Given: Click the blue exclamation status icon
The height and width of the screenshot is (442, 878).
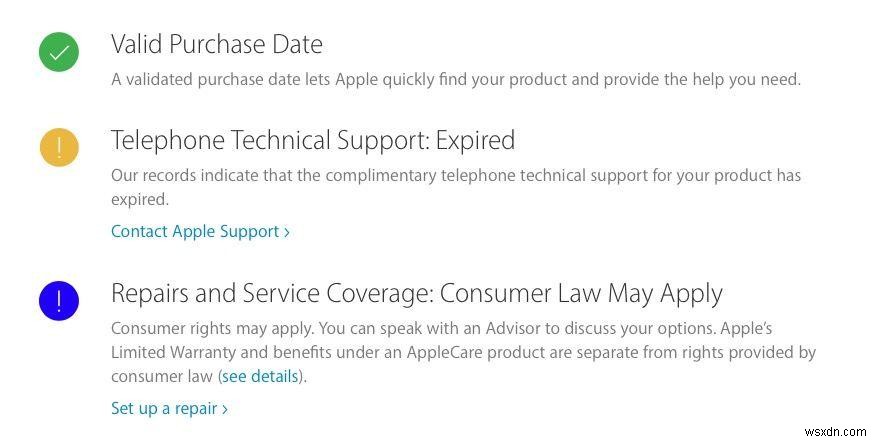Looking at the screenshot, I should click(59, 300).
